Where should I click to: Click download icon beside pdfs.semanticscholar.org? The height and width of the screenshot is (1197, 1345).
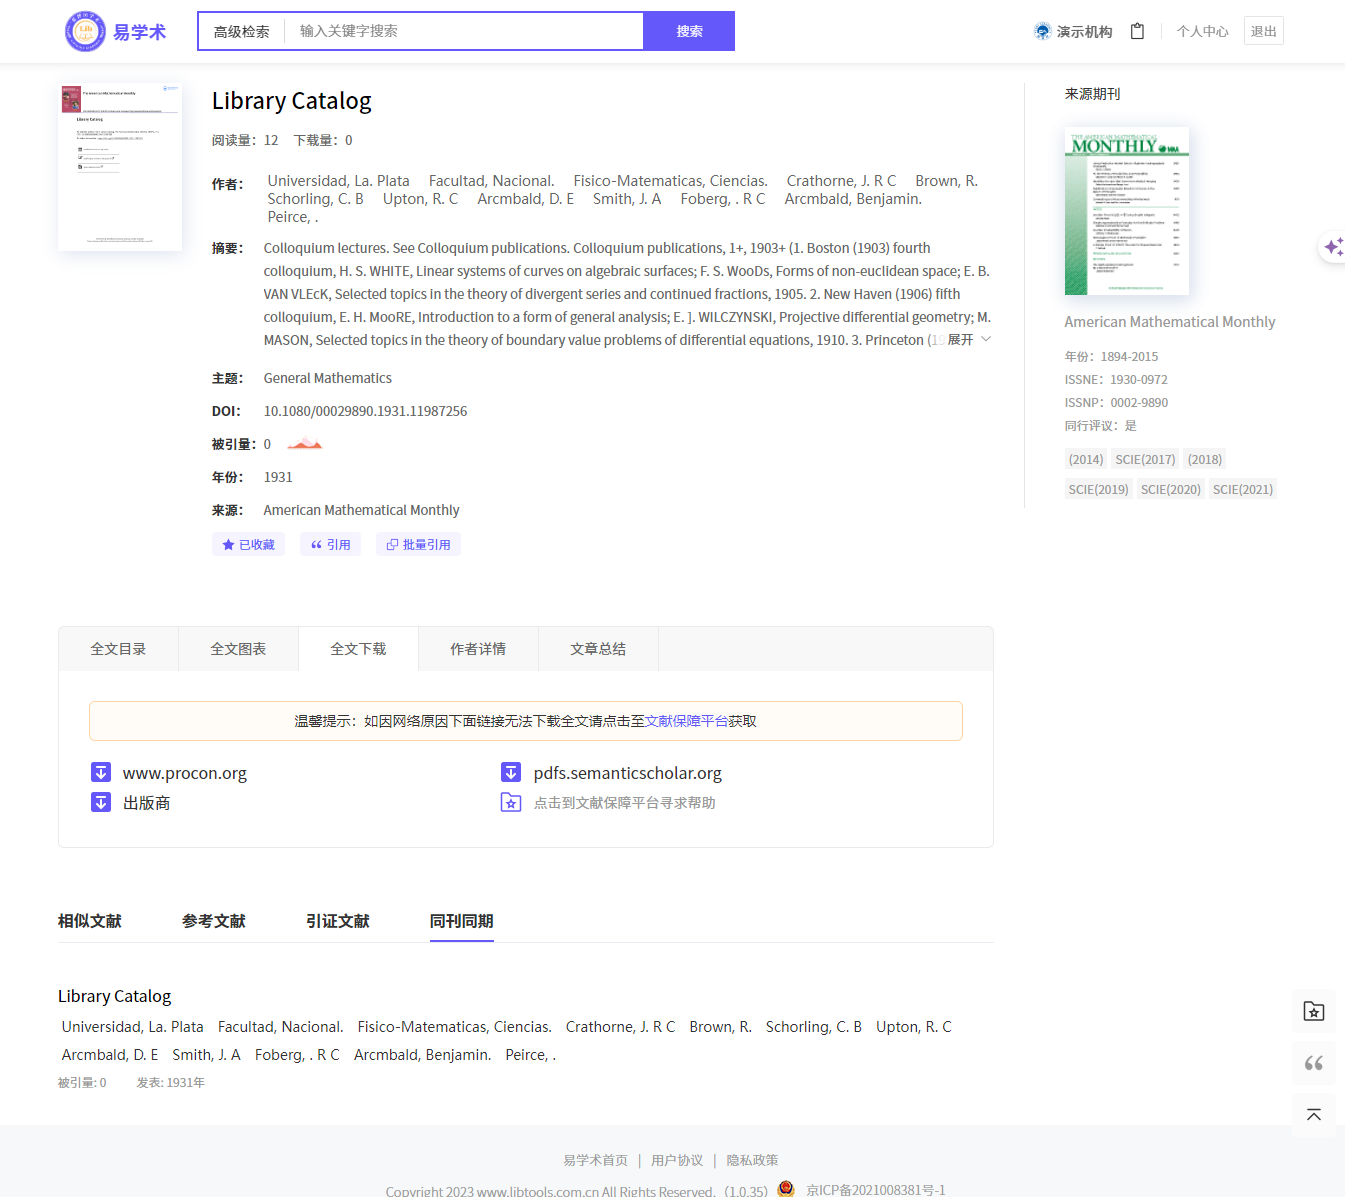511,773
